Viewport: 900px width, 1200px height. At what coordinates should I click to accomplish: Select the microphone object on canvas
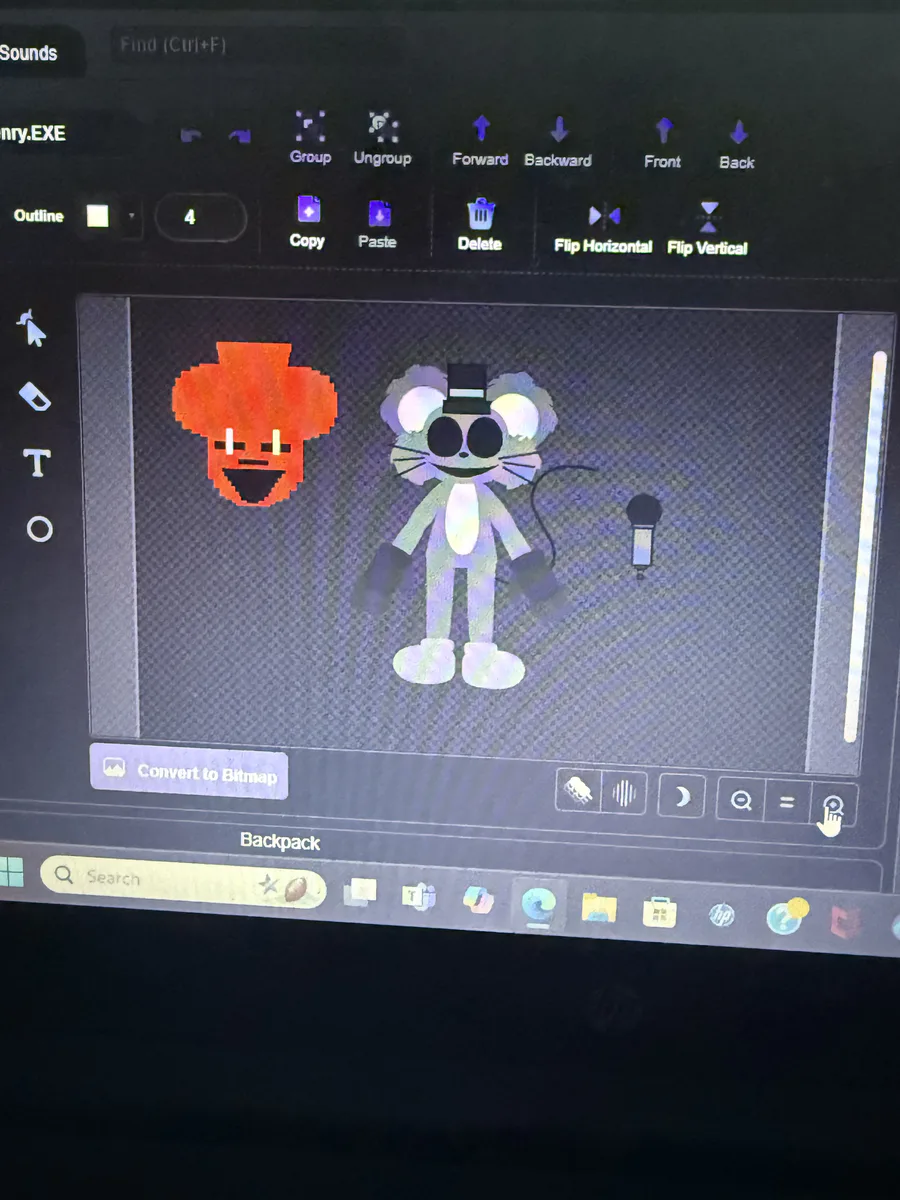tap(643, 535)
